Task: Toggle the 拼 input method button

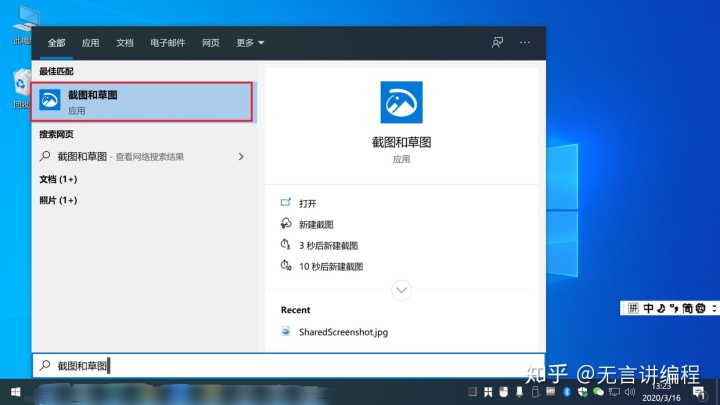Action: (633, 308)
